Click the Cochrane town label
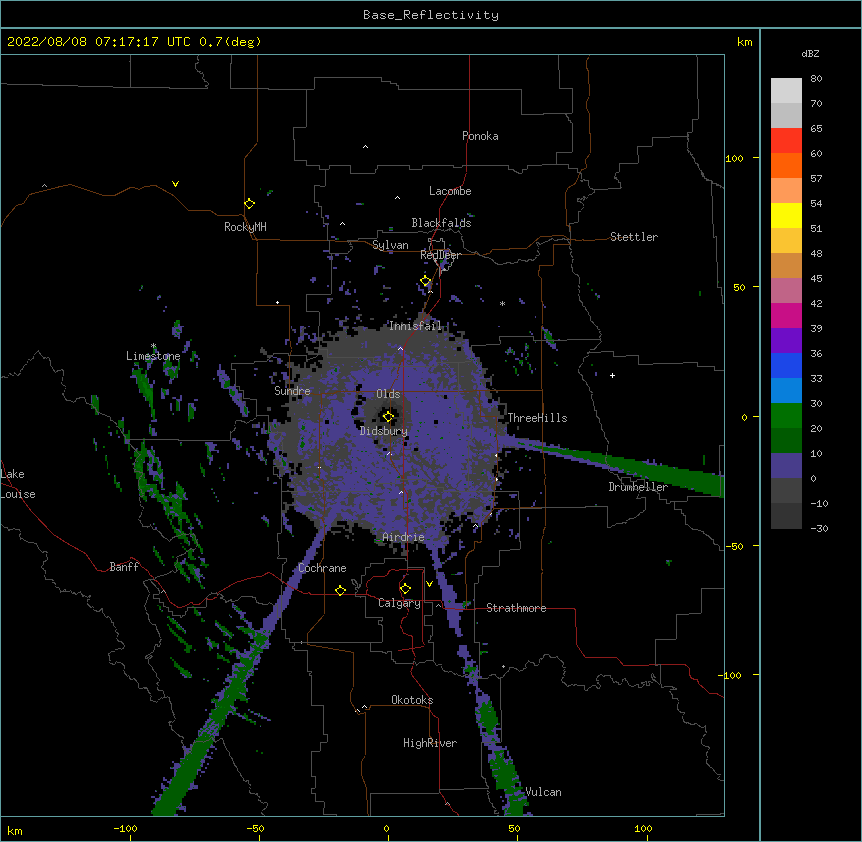 pyautogui.click(x=322, y=568)
